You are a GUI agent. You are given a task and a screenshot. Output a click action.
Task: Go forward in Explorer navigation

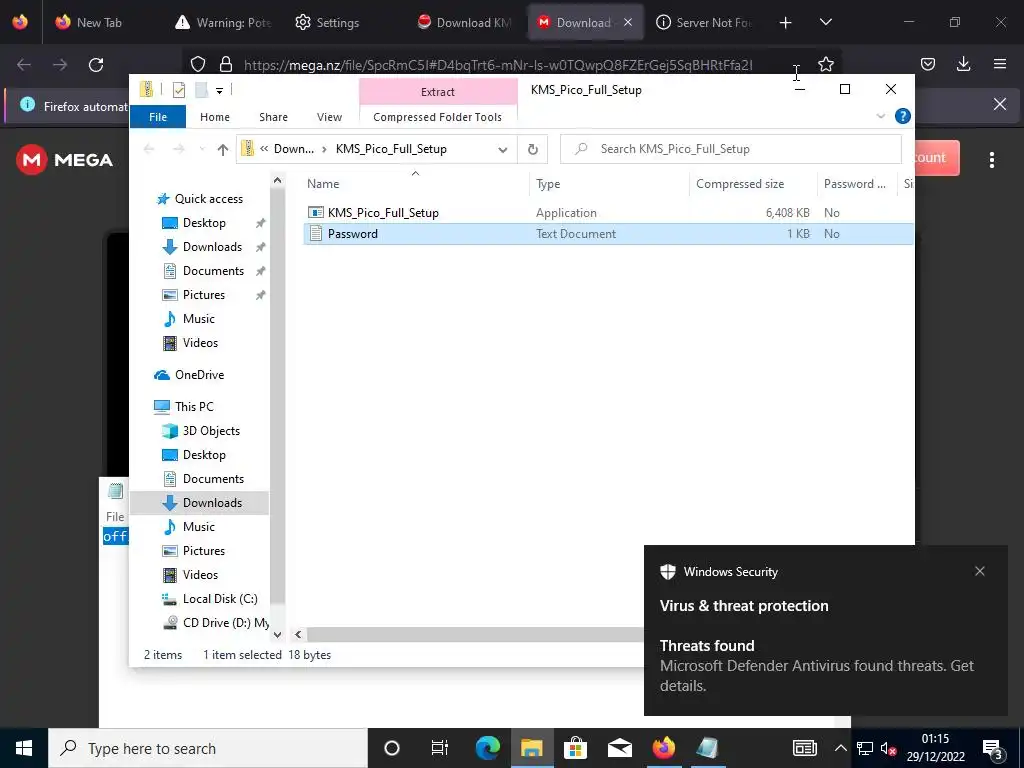[x=179, y=150]
